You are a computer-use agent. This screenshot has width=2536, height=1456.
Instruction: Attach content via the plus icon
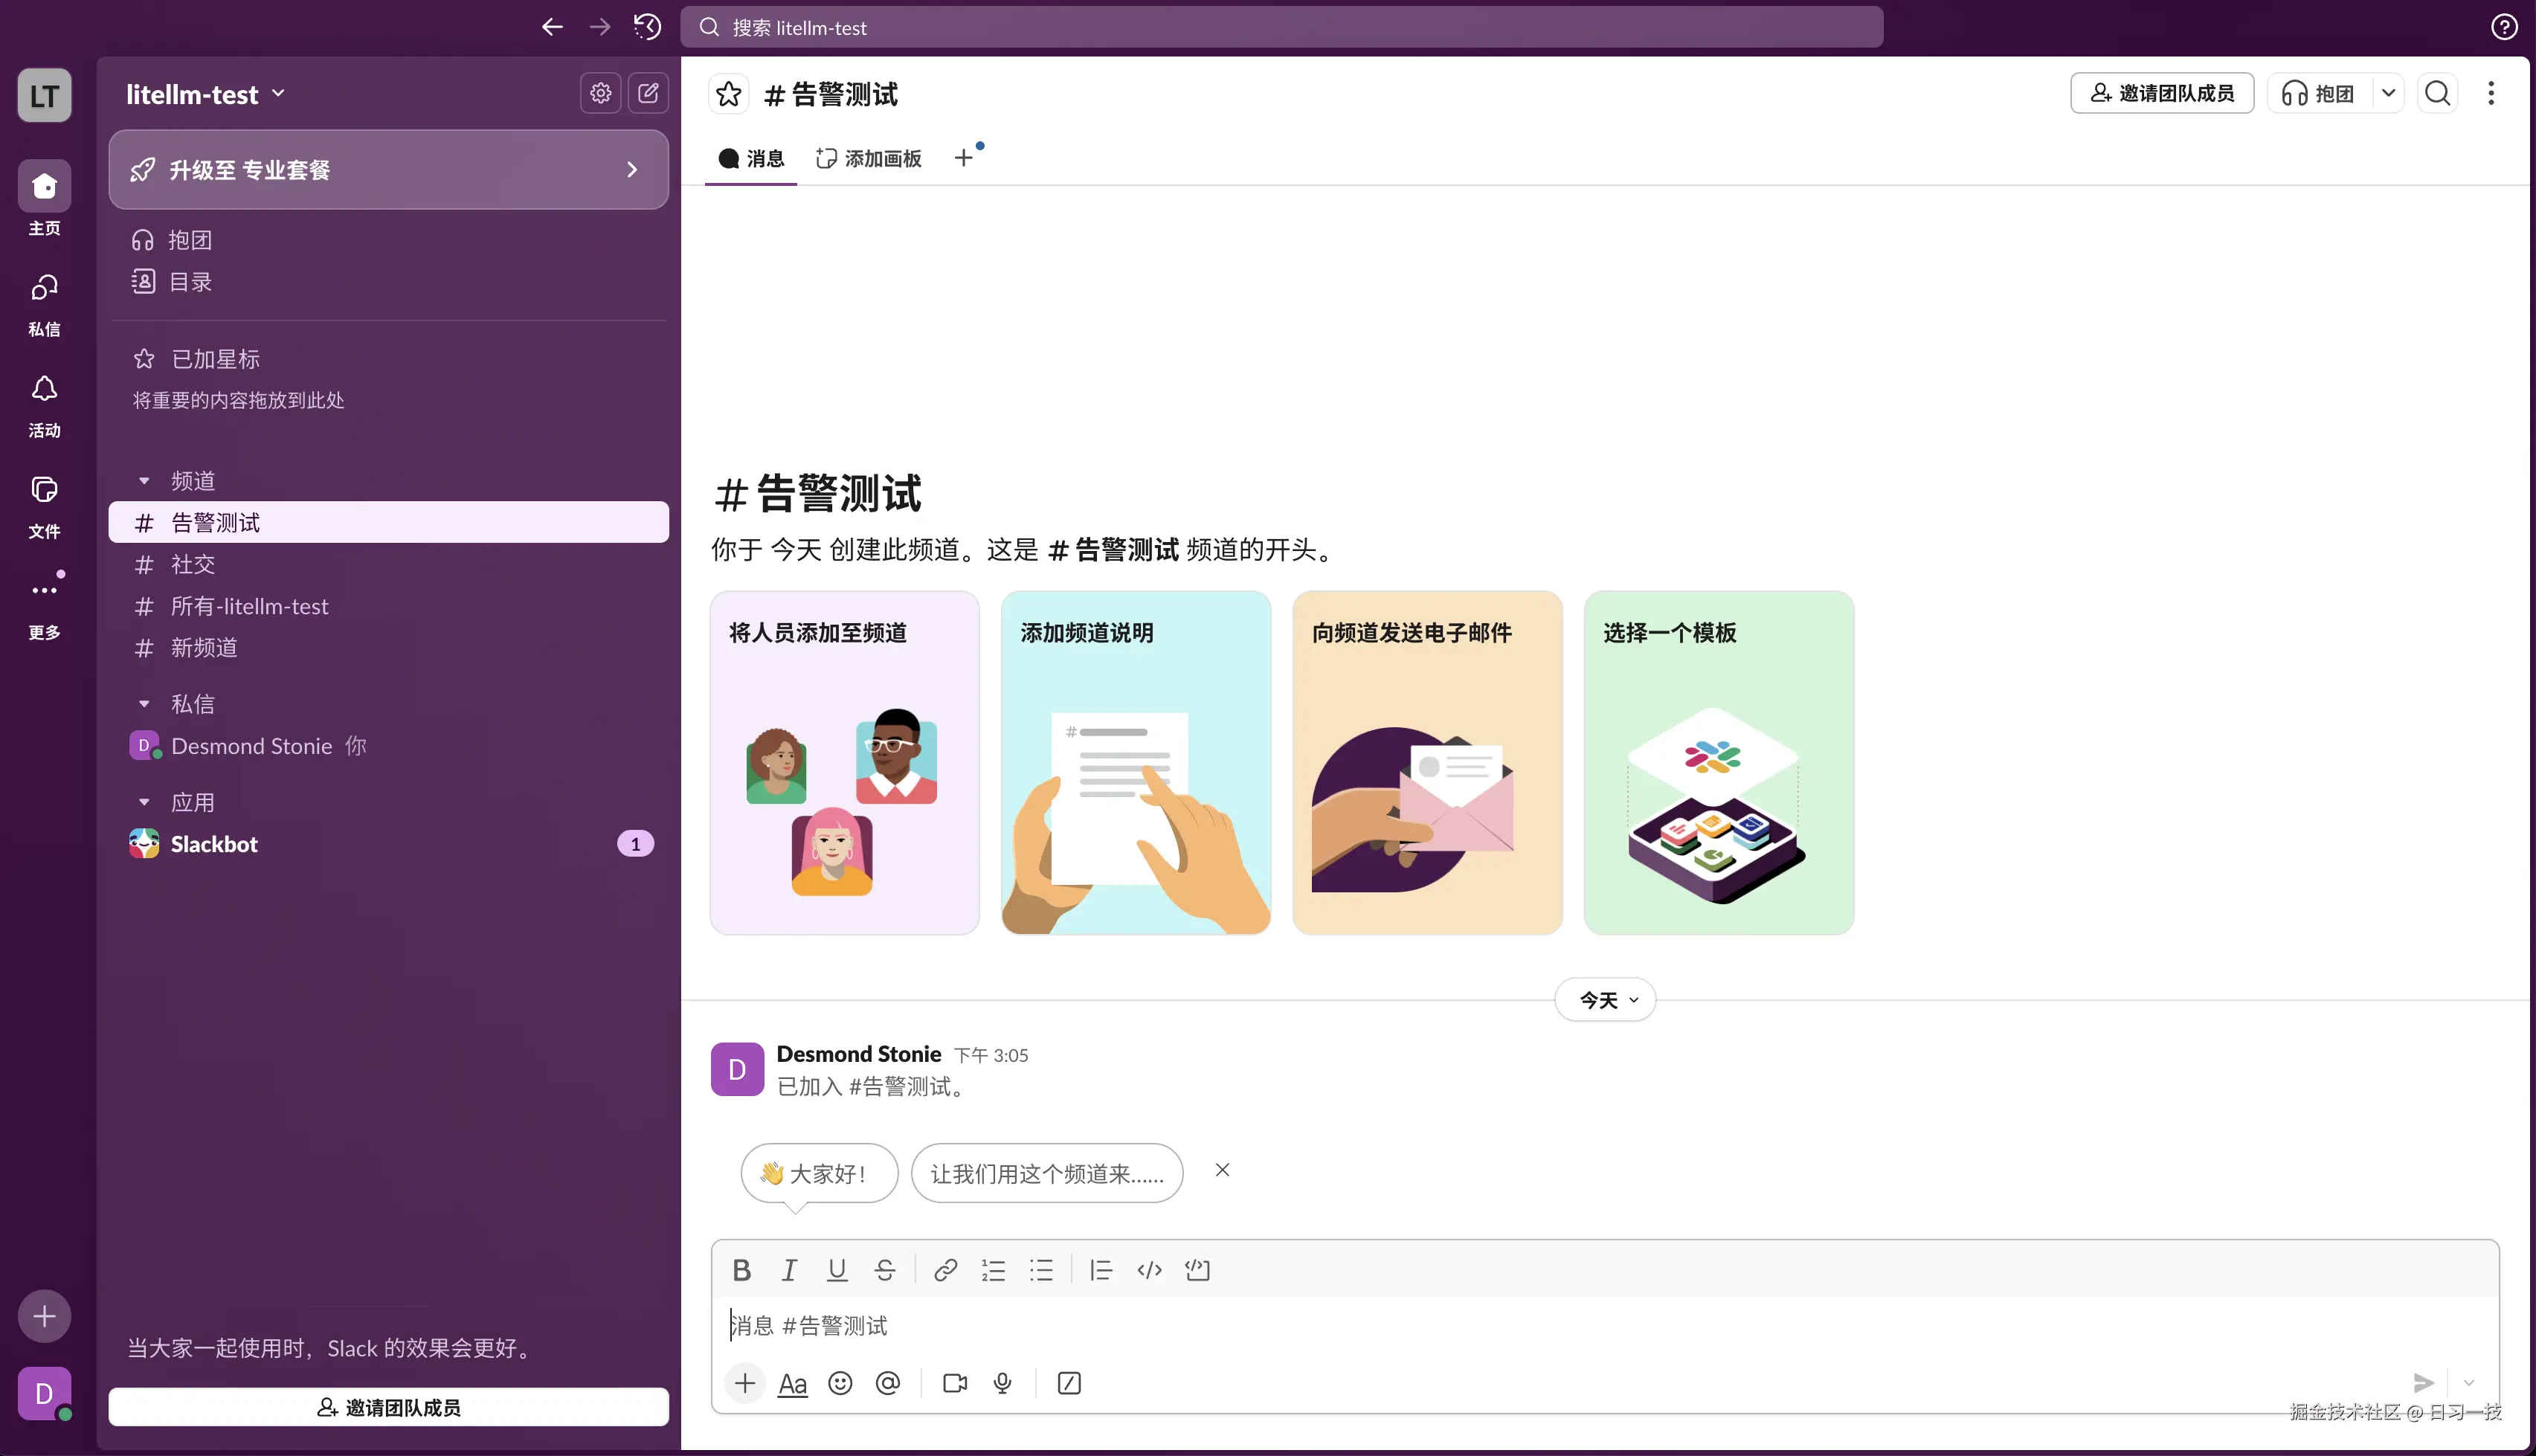click(745, 1383)
